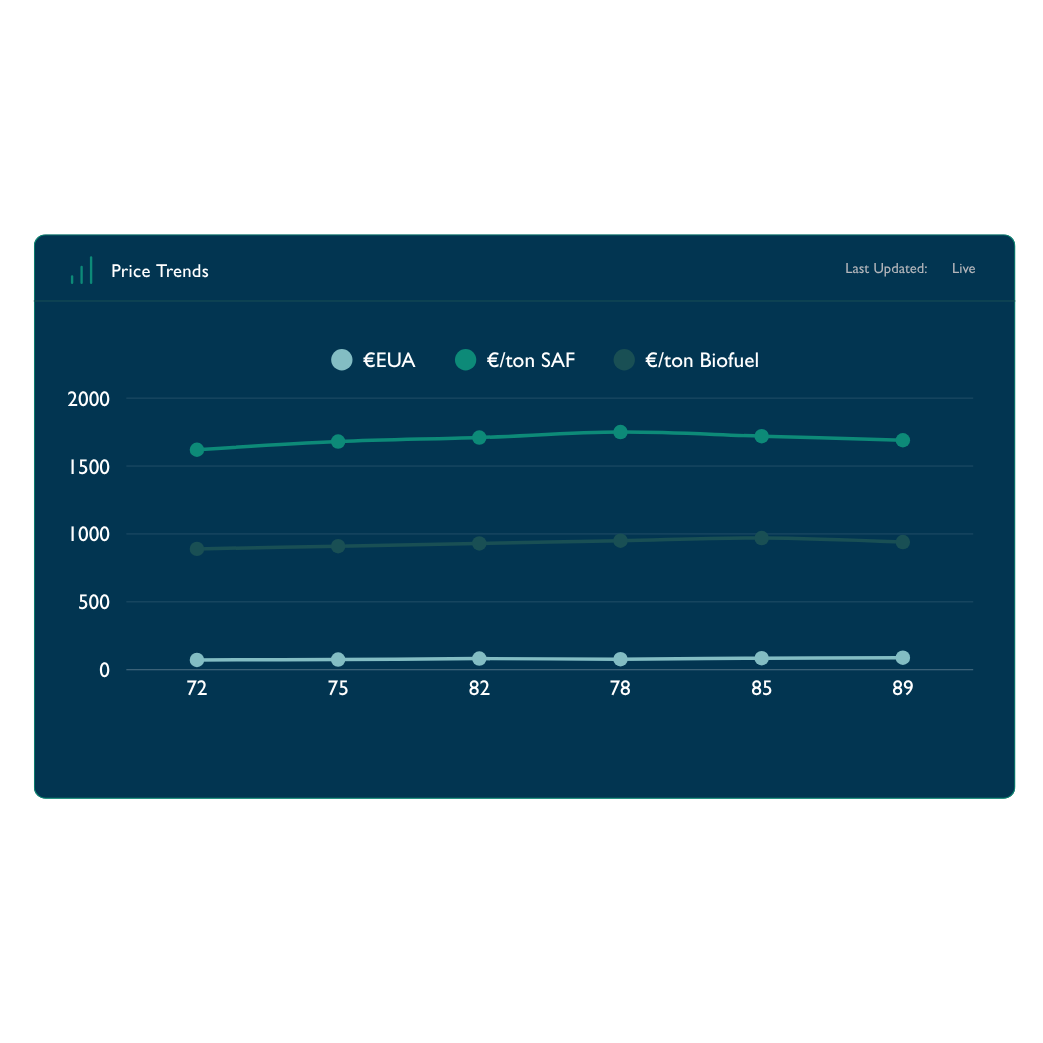This screenshot has height=1043, width=1043.
Task: Select the EUA data point at label 89
Action: coord(903,658)
